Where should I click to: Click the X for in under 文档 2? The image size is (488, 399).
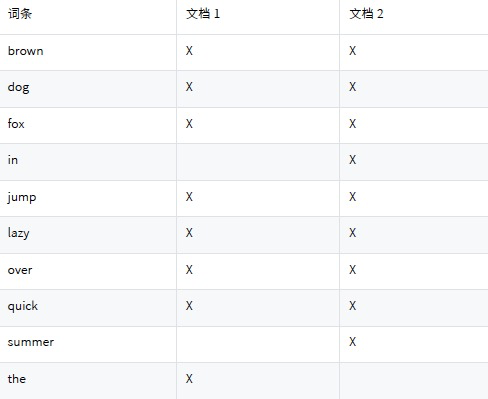pyautogui.click(x=353, y=160)
